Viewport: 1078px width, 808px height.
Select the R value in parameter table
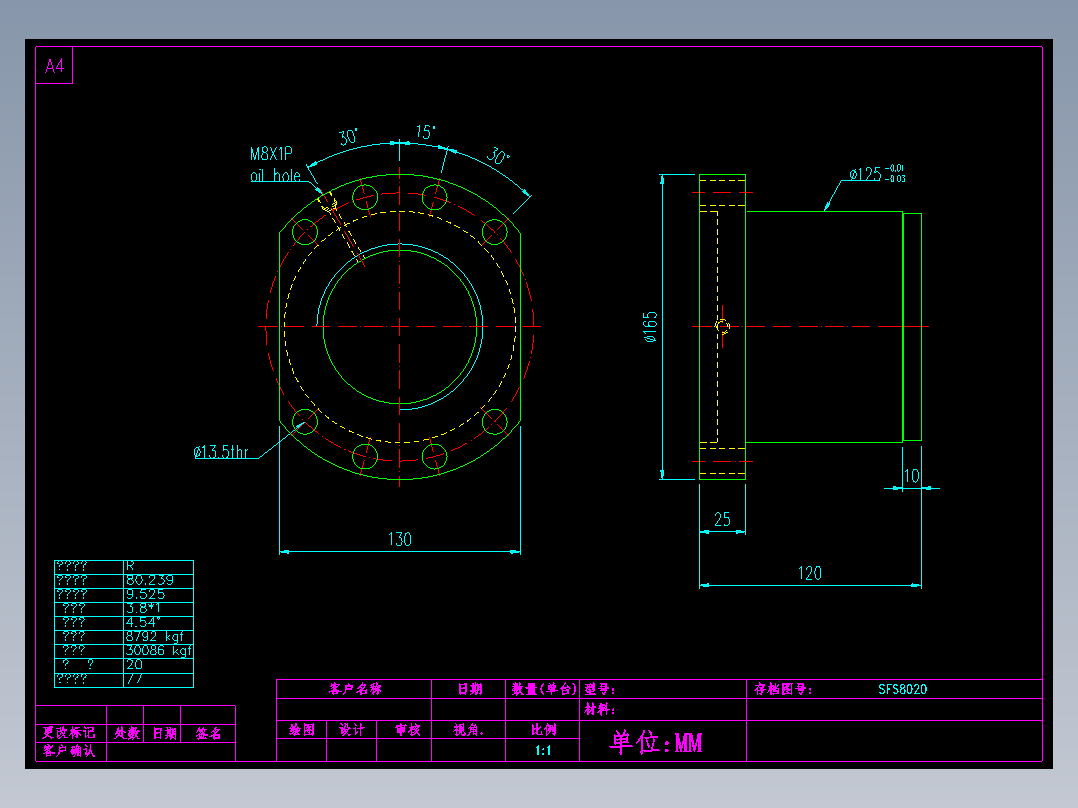coord(130,566)
